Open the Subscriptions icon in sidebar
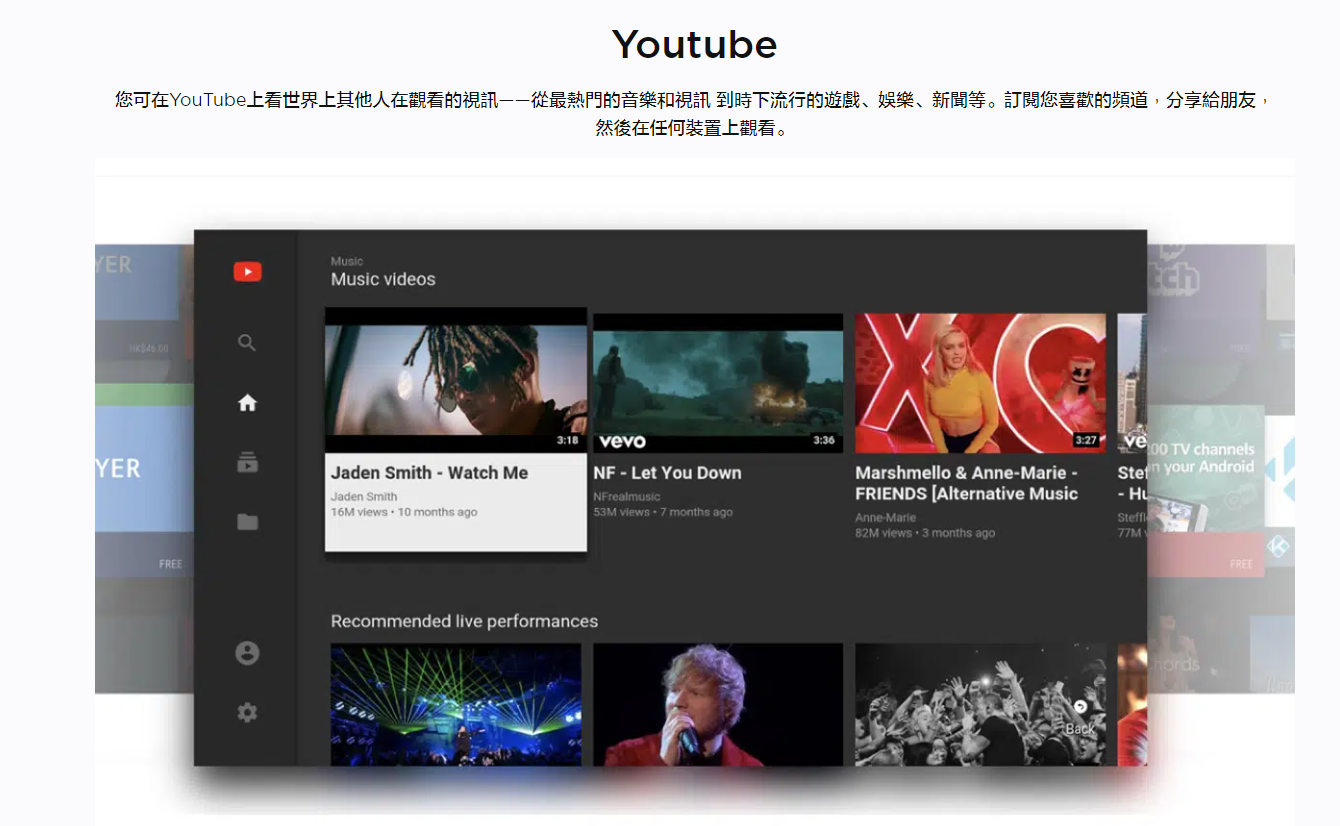The image size is (1340, 826). [247, 462]
